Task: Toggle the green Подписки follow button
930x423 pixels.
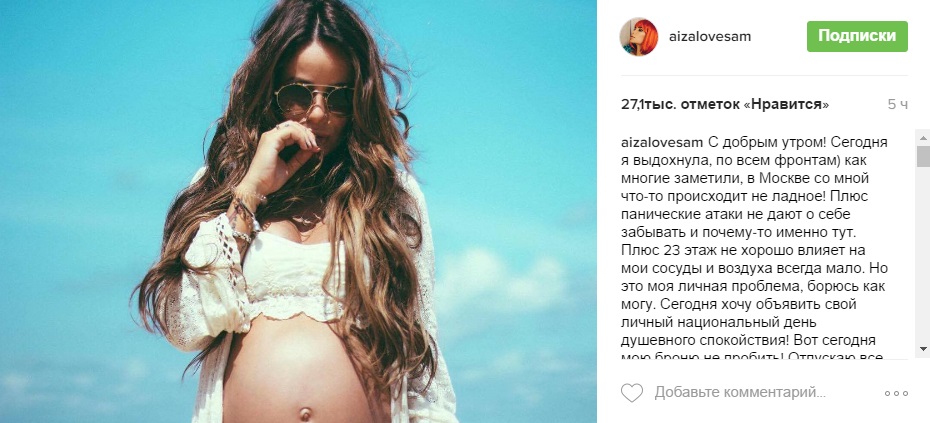Action: tap(857, 36)
